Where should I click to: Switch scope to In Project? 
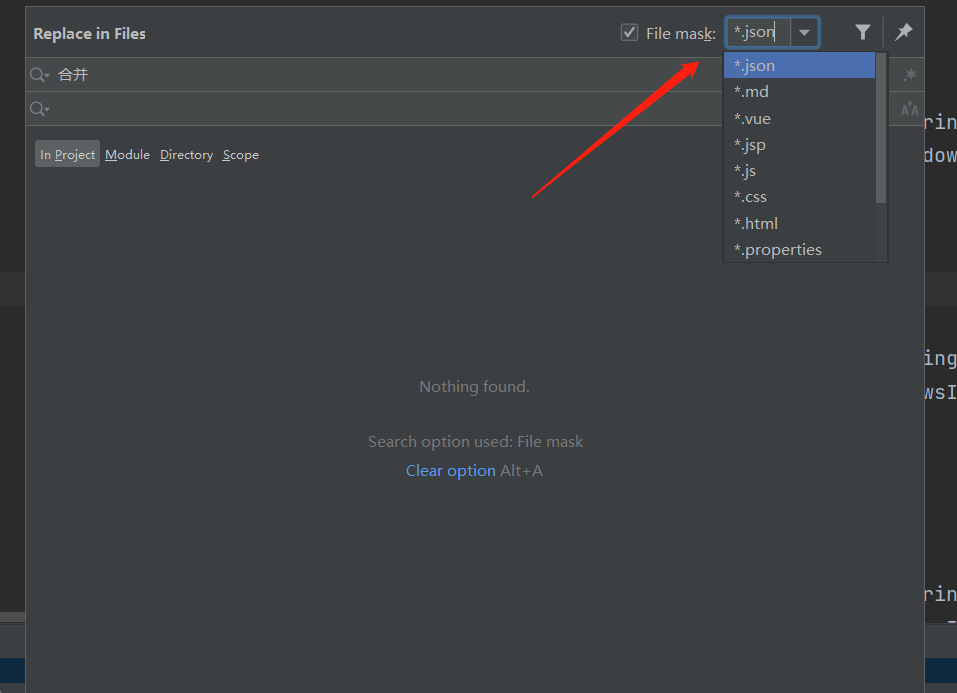point(67,154)
